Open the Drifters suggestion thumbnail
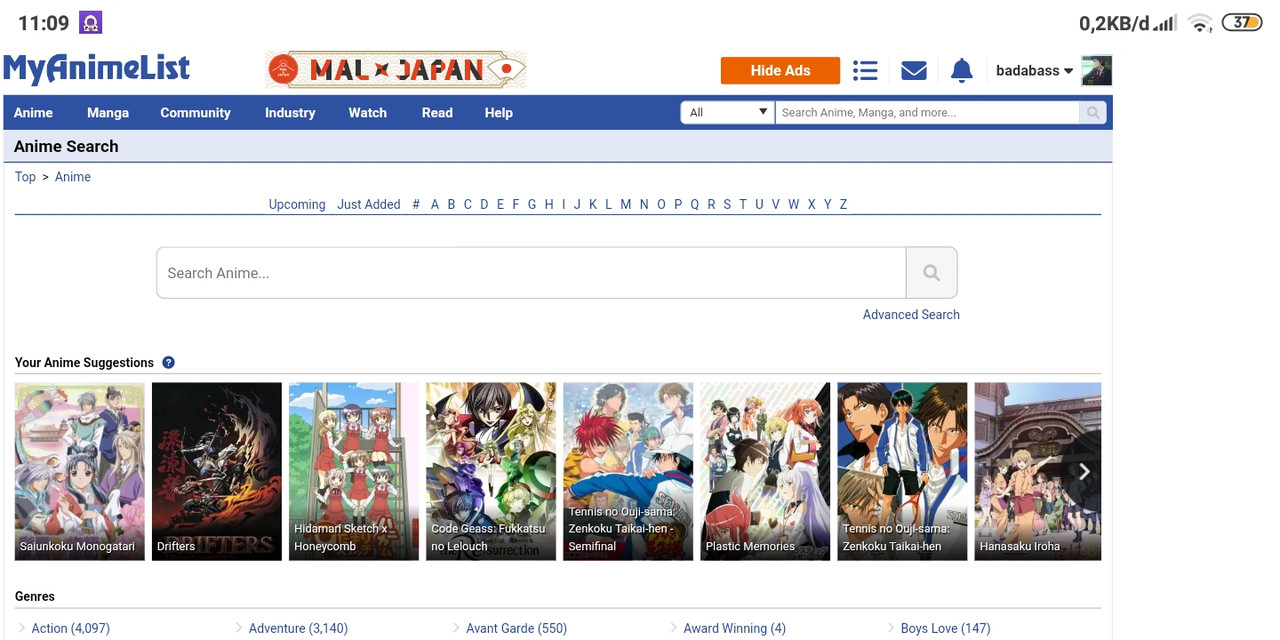 (x=217, y=471)
